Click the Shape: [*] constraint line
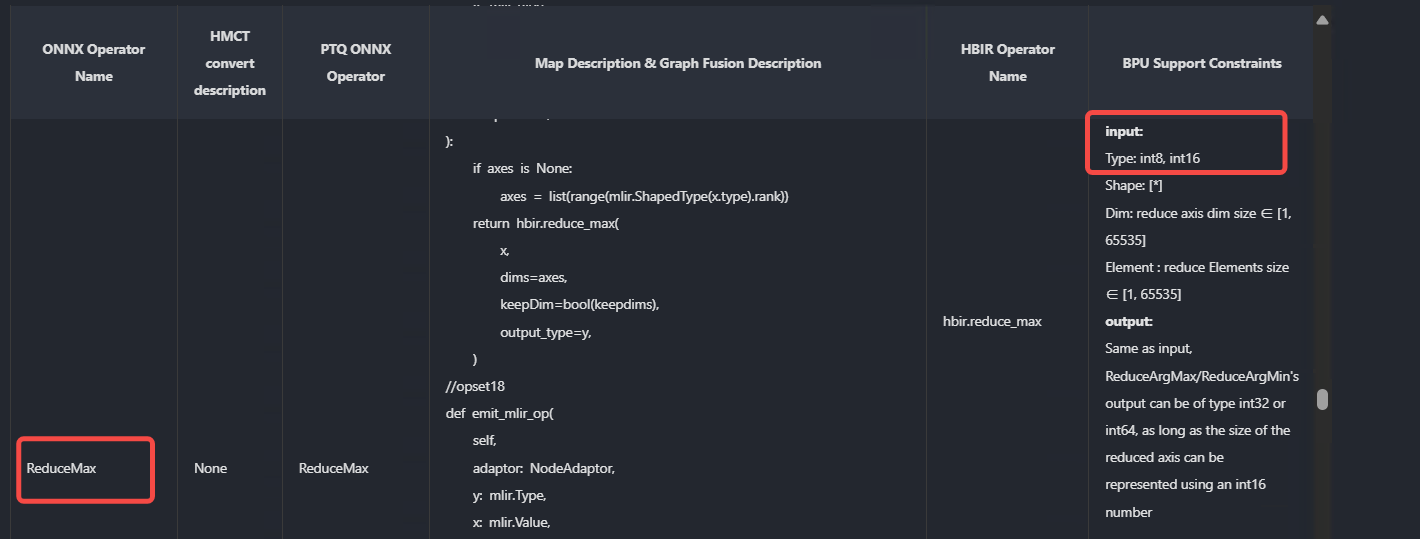Screen dimensions: 1420x539 [x=1133, y=186]
